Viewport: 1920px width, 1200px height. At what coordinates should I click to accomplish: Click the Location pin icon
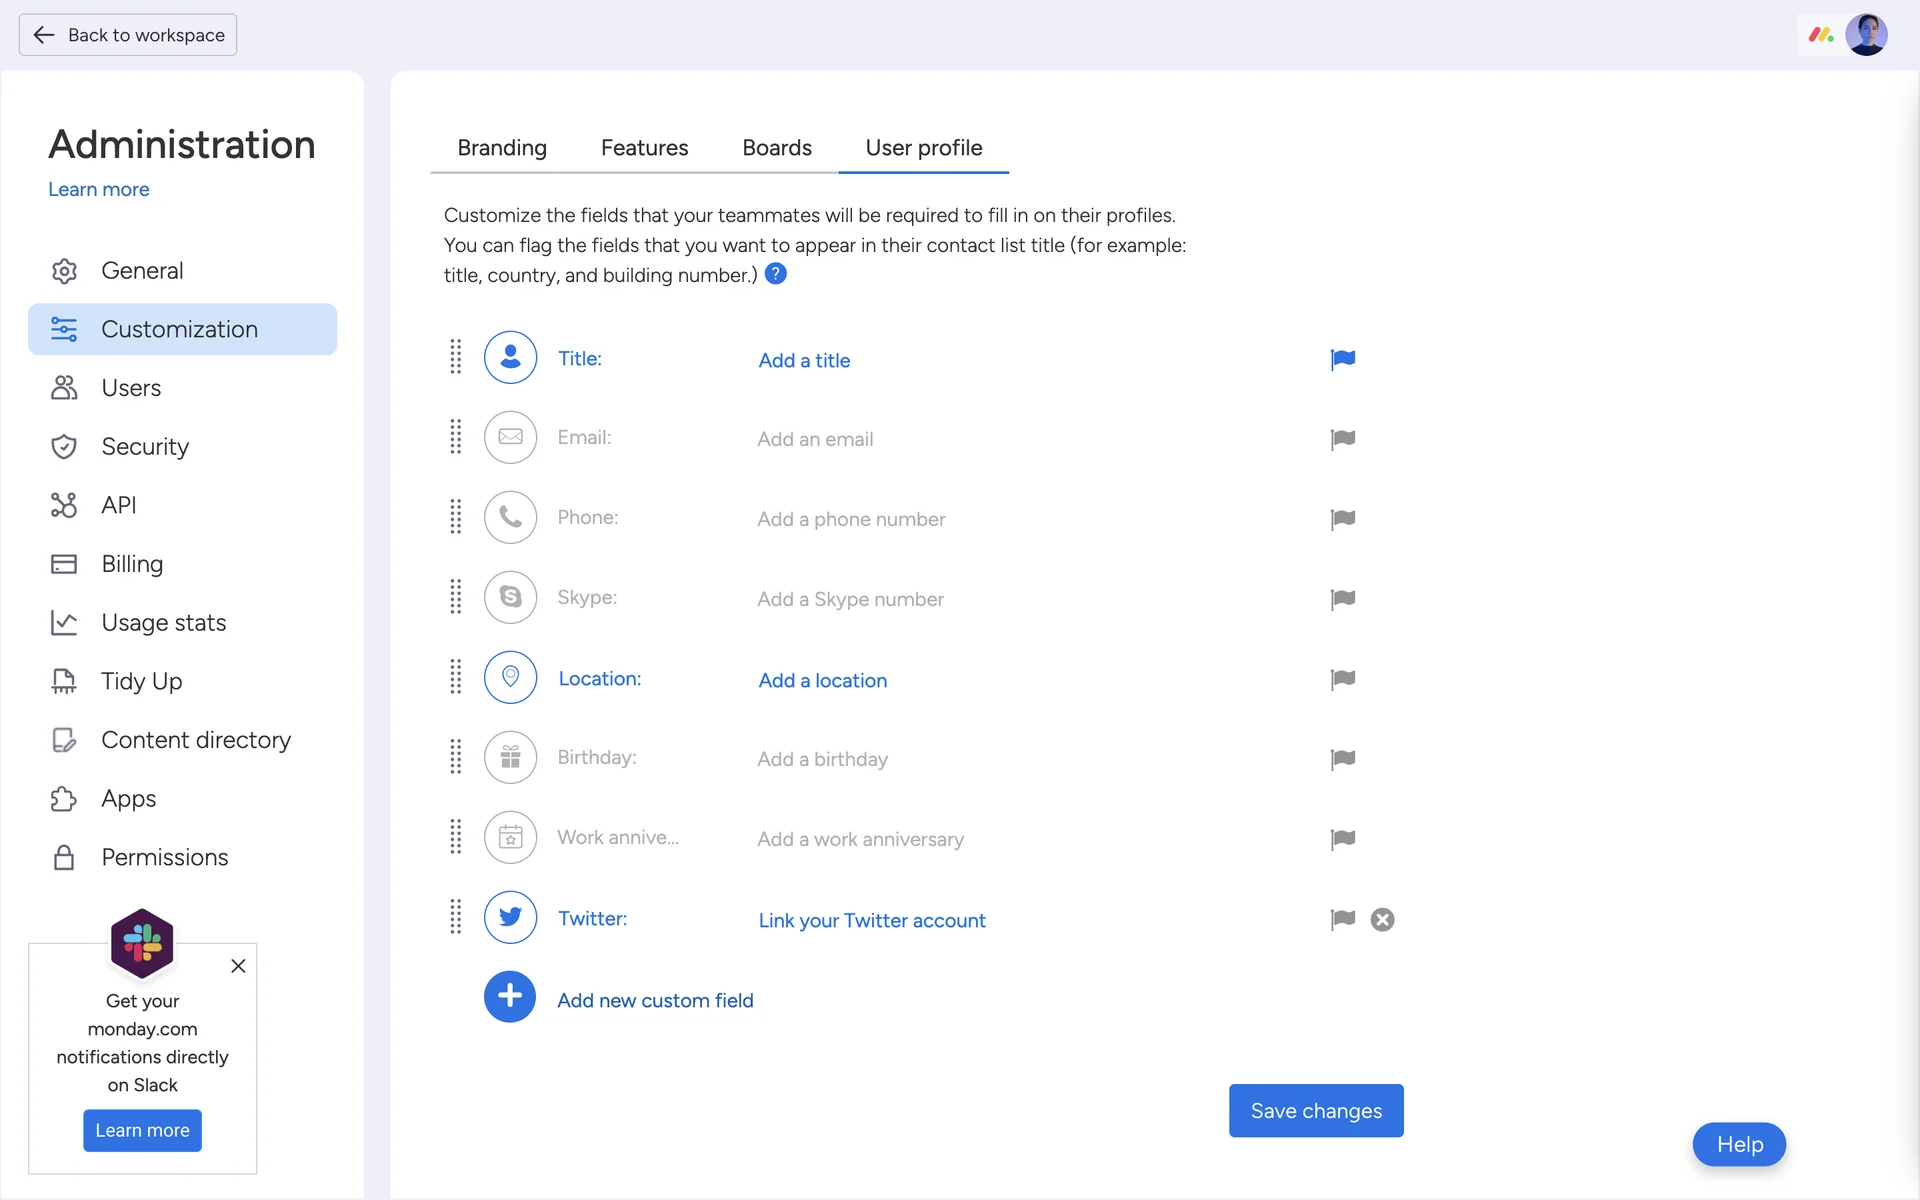click(510, 678)
